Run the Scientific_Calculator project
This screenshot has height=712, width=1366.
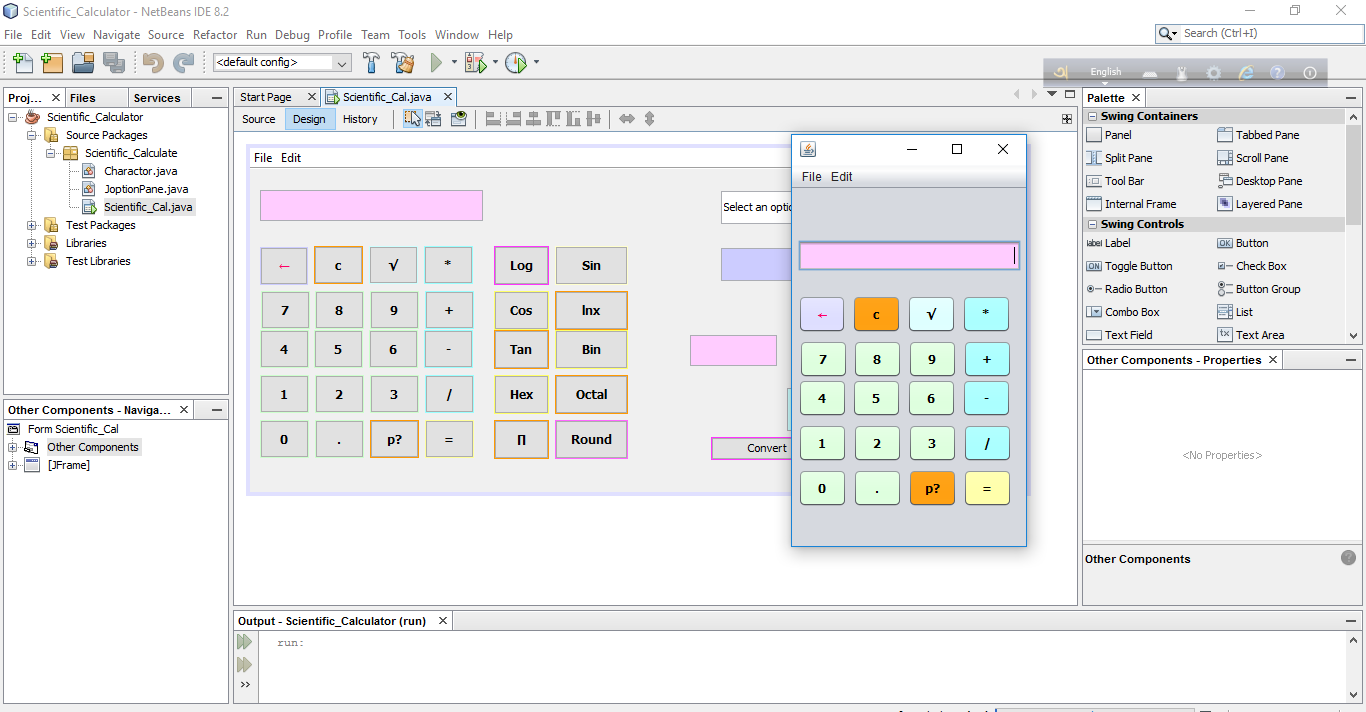click(x=438, y=62)
